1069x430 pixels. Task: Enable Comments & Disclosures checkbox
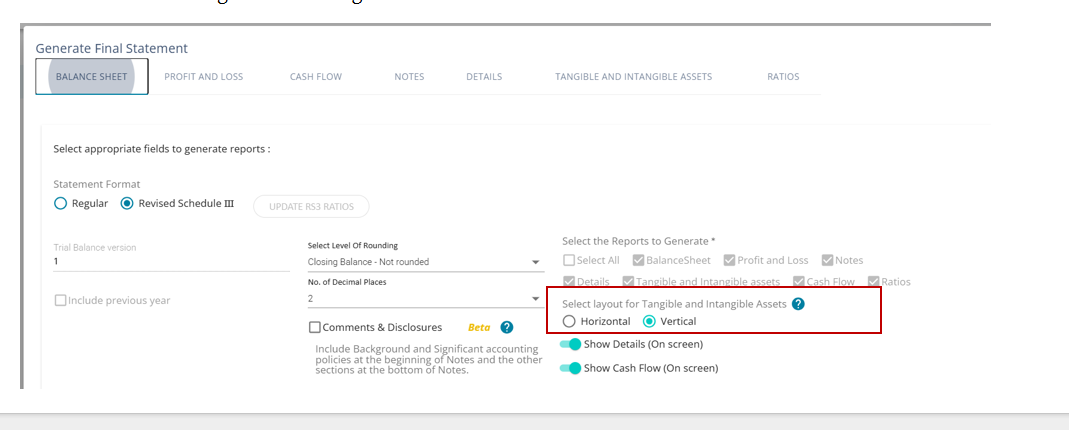point(315,327)
